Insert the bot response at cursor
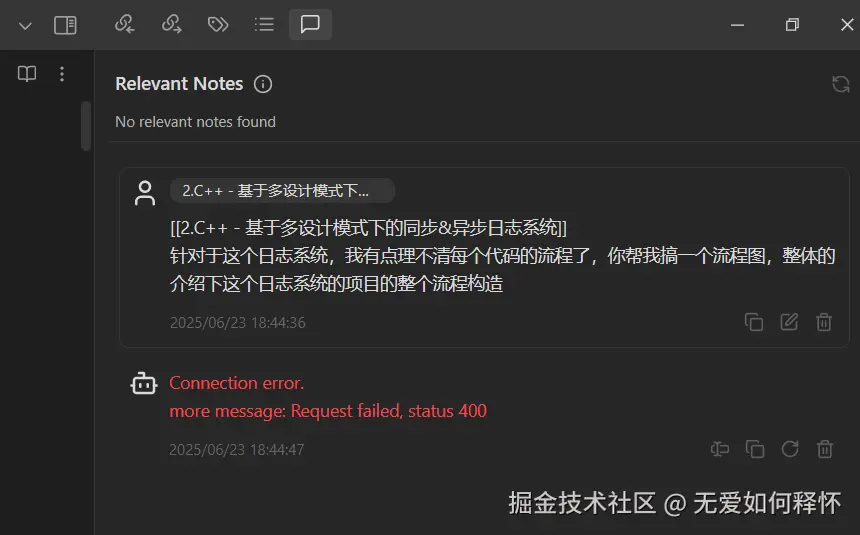The height and width of the screenshot is (535, 860). pyautogui.click(x=720, y=449)
